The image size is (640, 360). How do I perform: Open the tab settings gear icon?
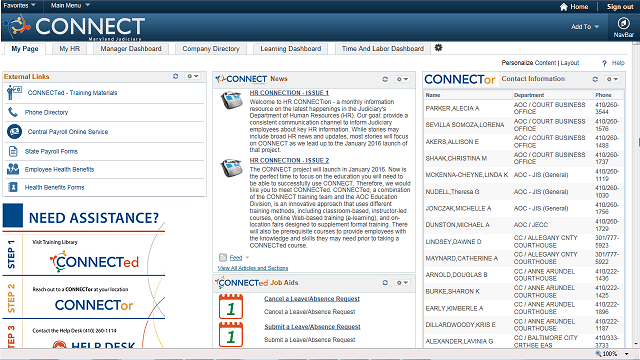click(x=438, y=48)
